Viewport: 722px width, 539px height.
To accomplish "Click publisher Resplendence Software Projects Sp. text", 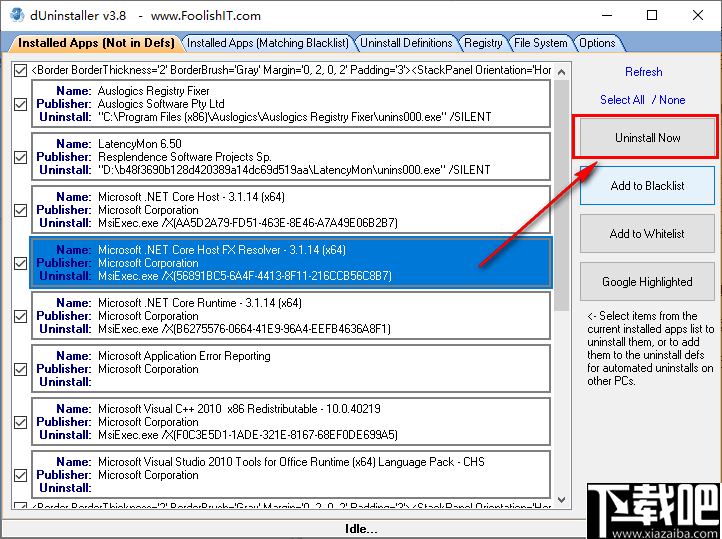I will click(x=185, y=157).
